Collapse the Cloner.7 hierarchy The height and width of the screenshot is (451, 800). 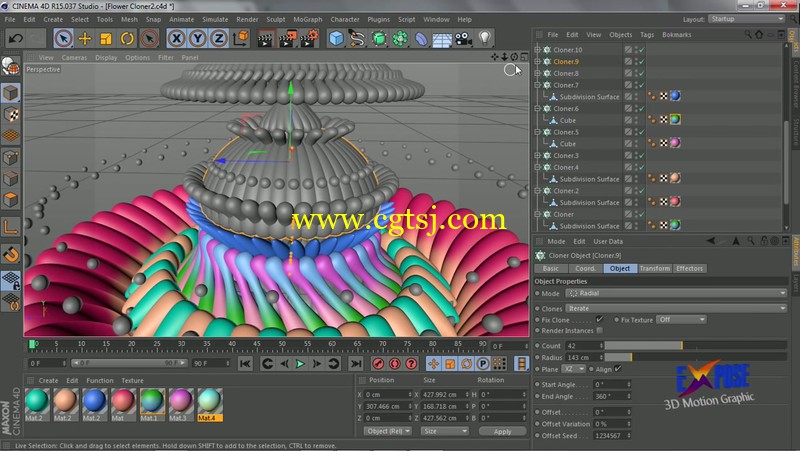pyautogui.click(x=537, y=85)
